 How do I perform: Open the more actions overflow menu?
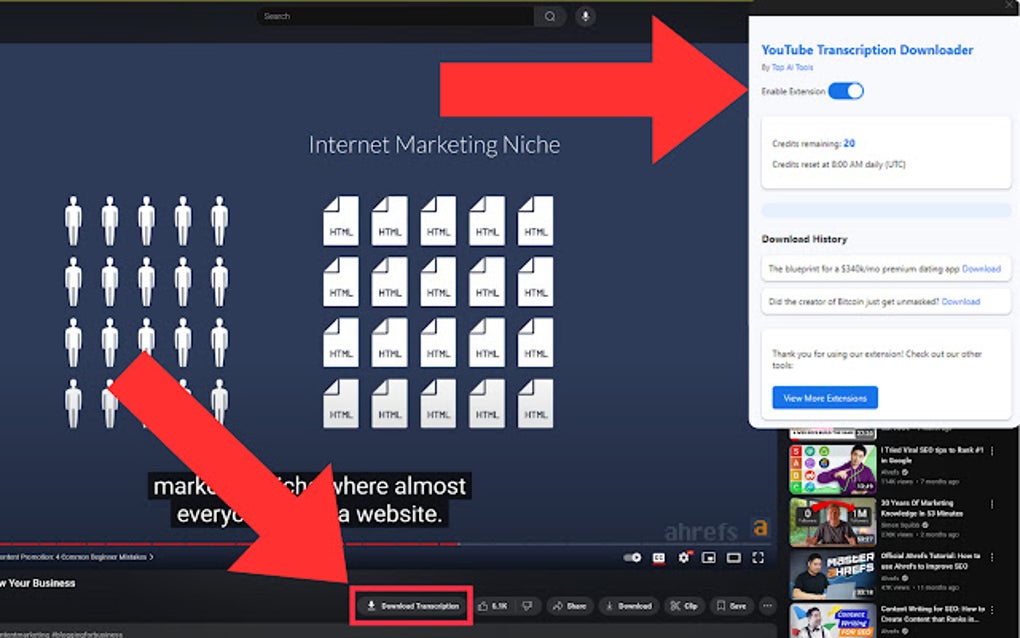coord(766,605)
